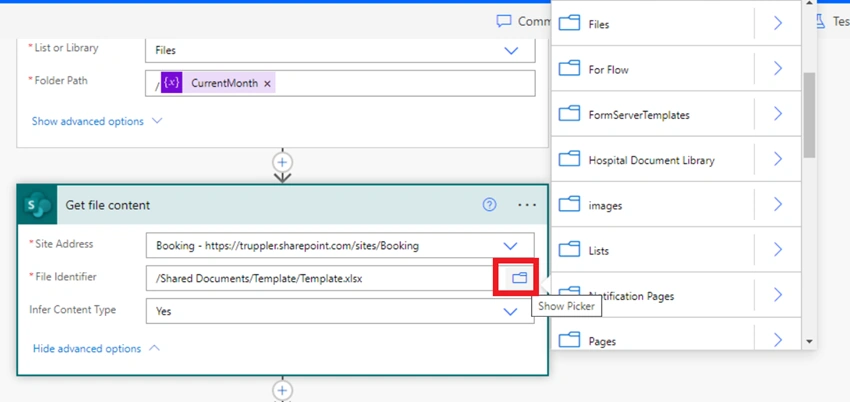Select the Files folder icon in the picker
The image size is (850, 402).
coord(570,23)
